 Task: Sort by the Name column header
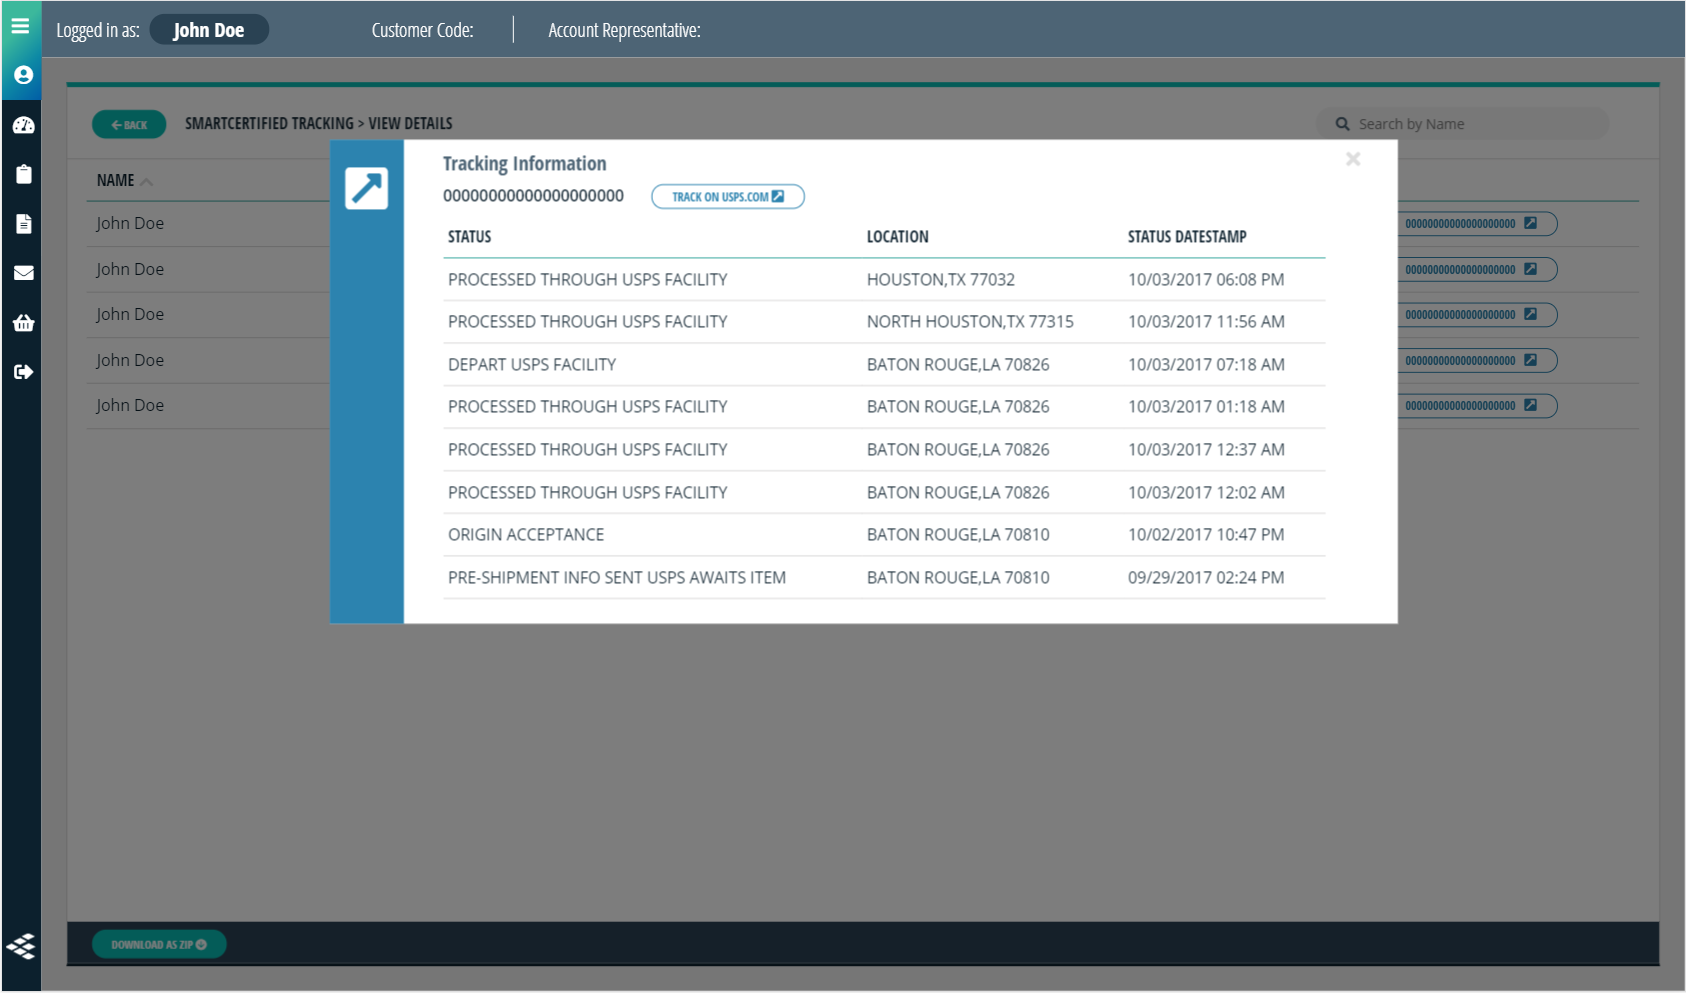[x=124, y=181]
